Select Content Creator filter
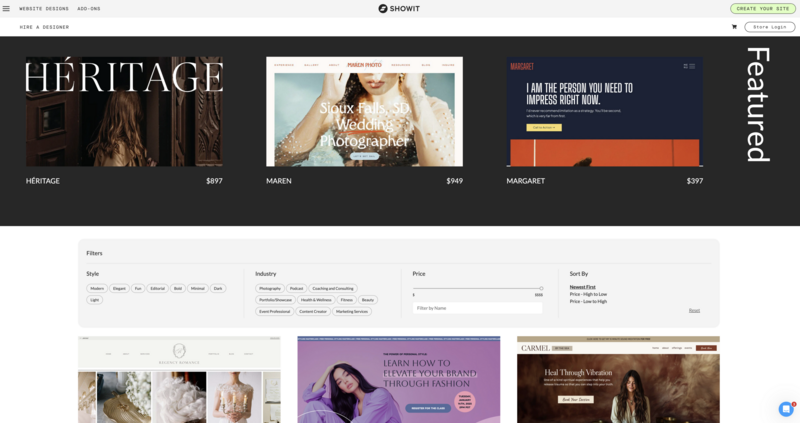The height and width of the screenshot is (423, 800). [313, 311]
